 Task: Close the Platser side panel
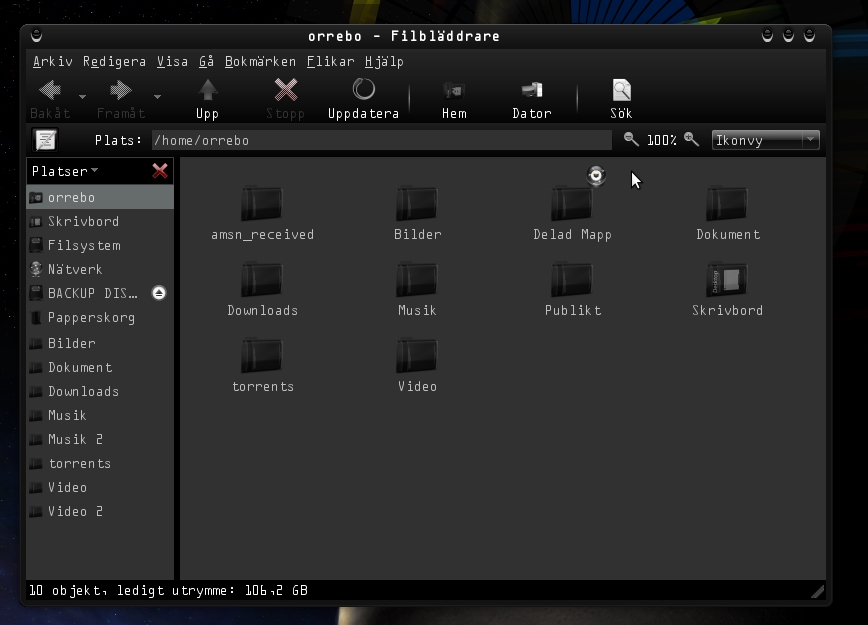pyautogui.click(x=160, y=171)
